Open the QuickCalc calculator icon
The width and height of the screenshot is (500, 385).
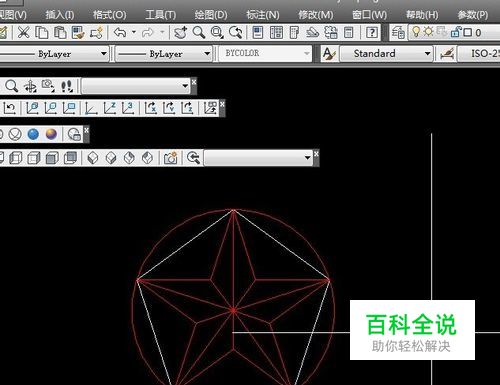349,32
